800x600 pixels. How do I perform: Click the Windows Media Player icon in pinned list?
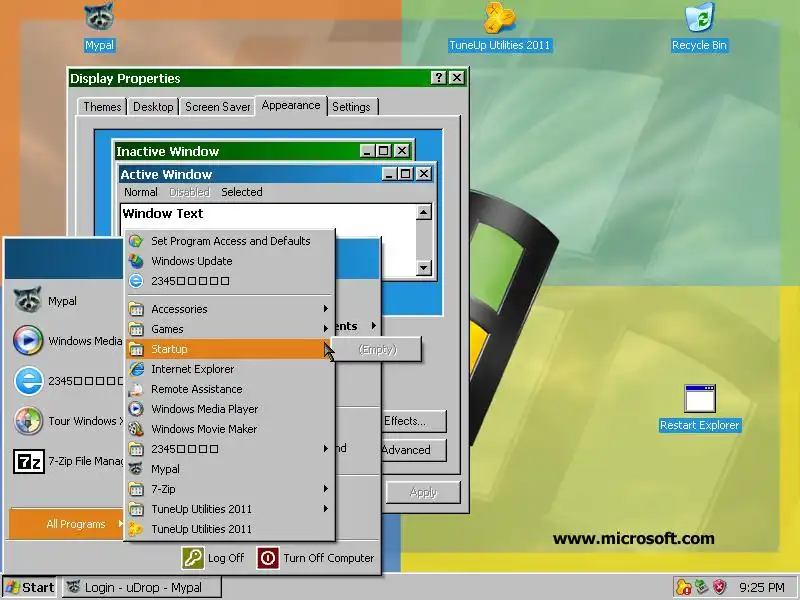[28, 340]
